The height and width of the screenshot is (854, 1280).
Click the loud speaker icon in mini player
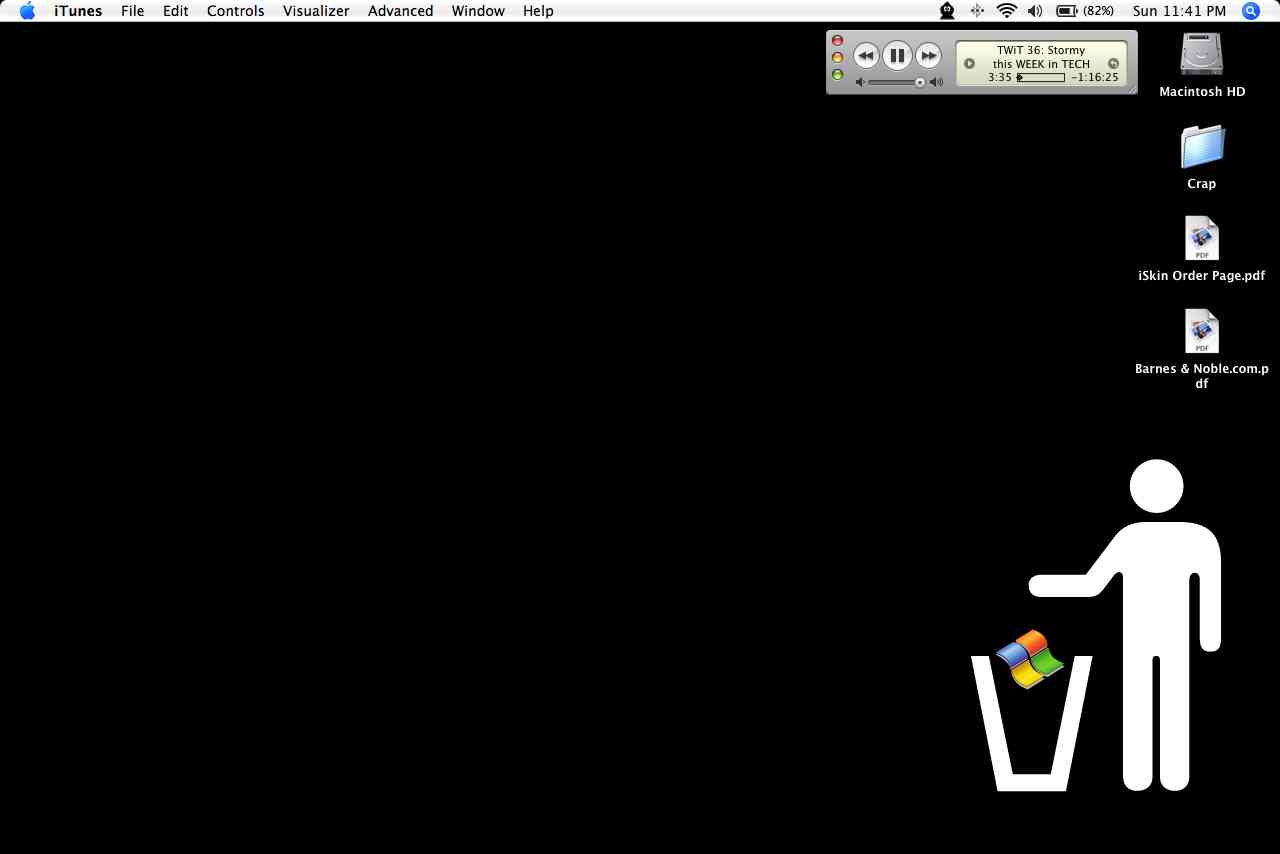pos(936,82)
